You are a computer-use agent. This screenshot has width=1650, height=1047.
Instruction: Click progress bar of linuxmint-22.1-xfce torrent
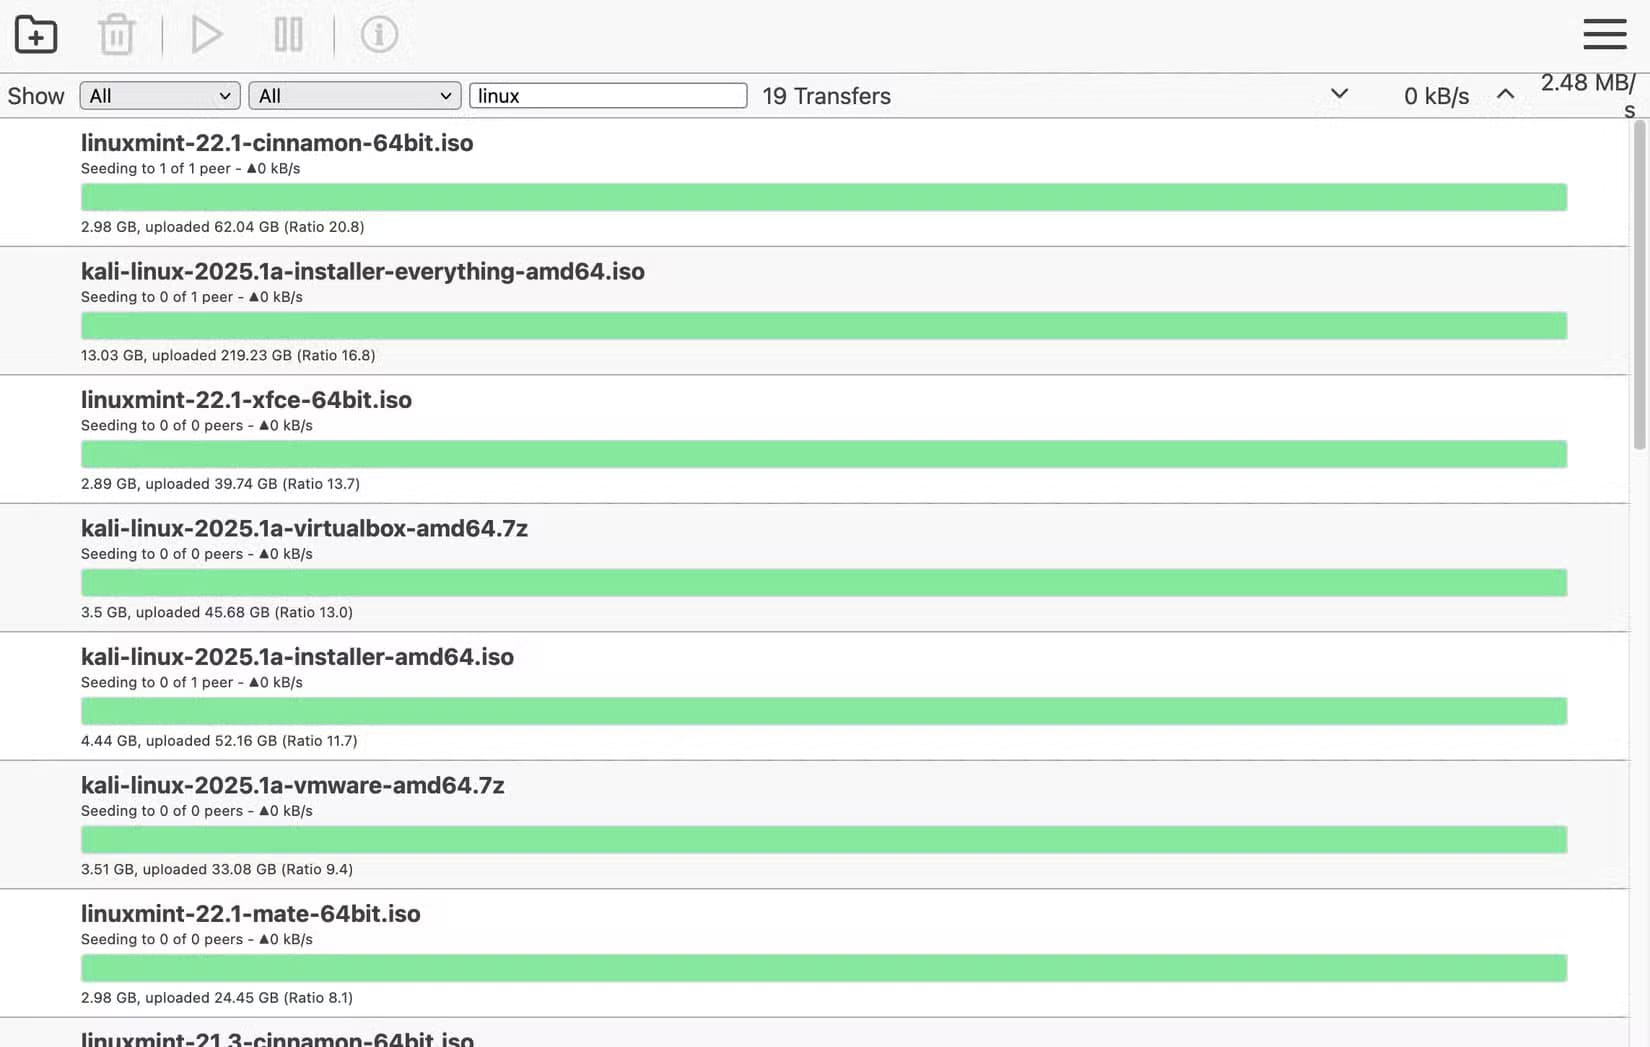tap(824, 454)
